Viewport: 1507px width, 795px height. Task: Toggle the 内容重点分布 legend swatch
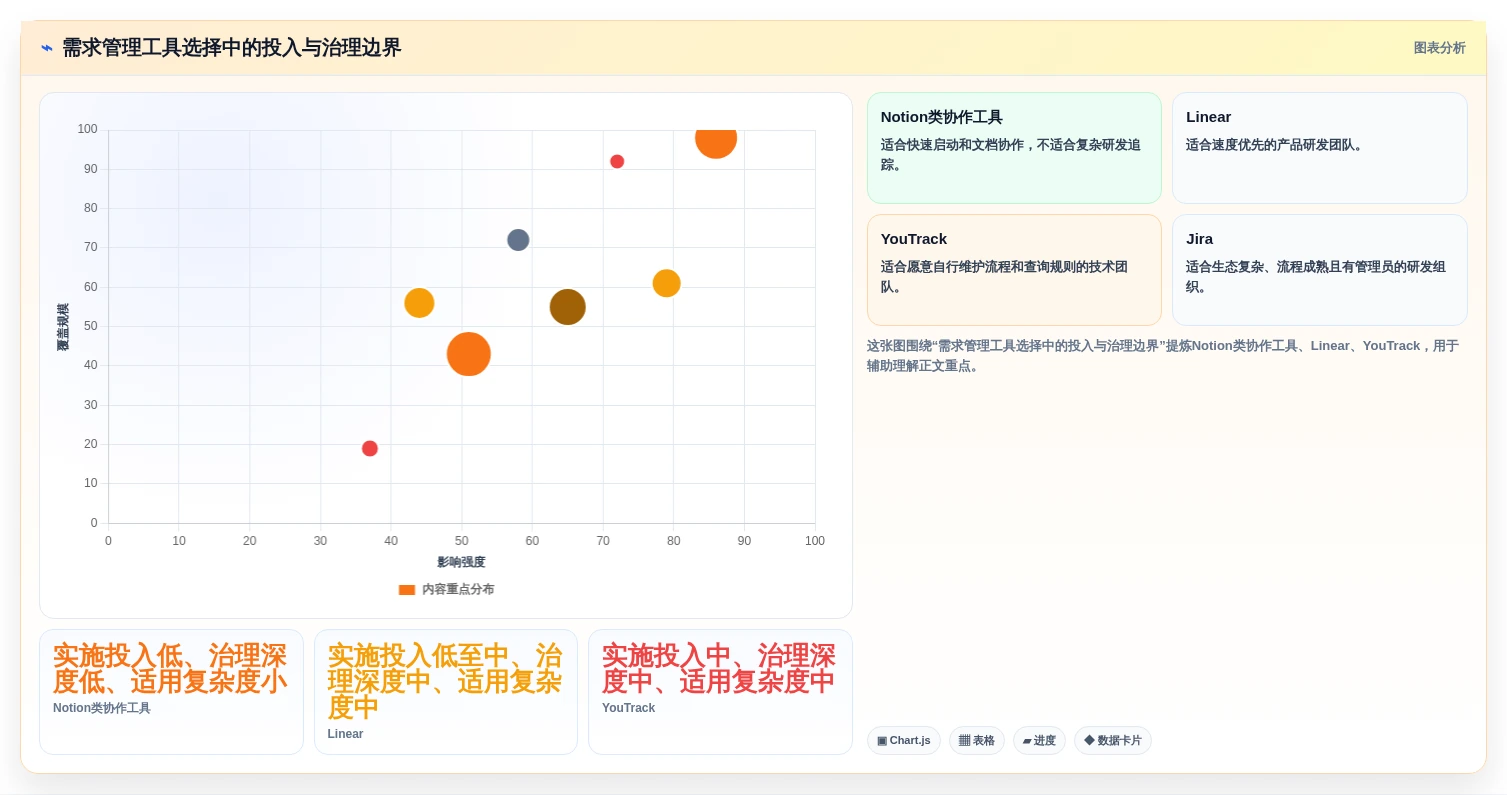(406, 590)
